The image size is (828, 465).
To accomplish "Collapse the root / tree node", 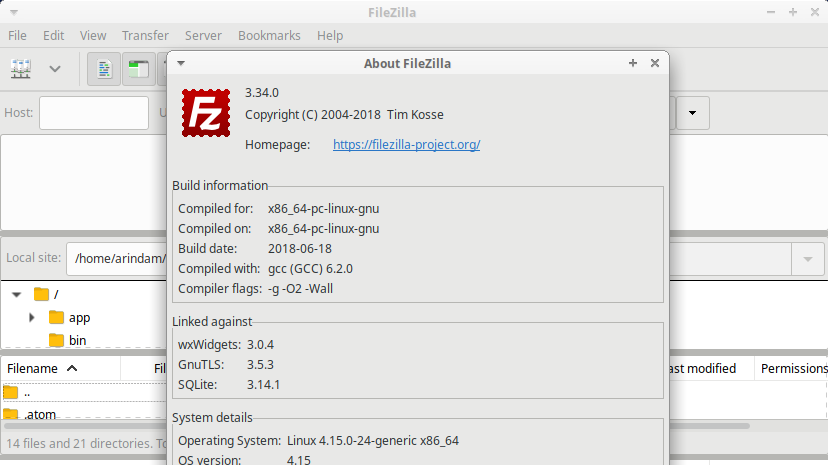I will coord(16,295).
